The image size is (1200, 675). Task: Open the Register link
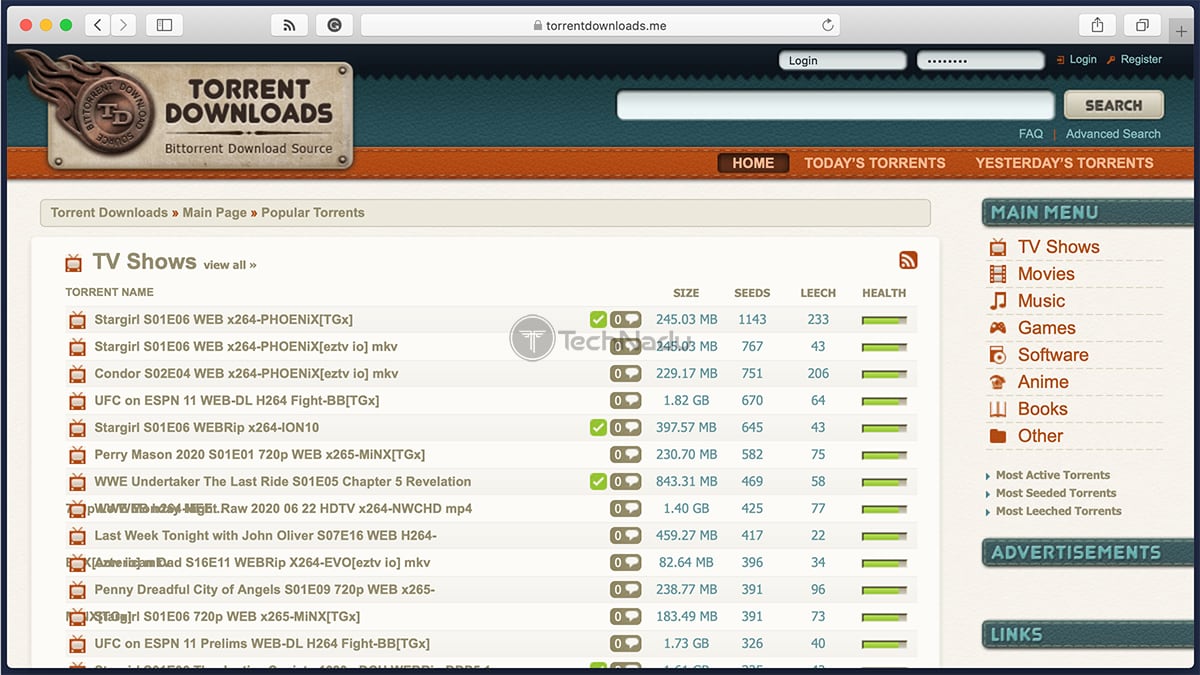pyautogui.click(x=1141, y=60)
